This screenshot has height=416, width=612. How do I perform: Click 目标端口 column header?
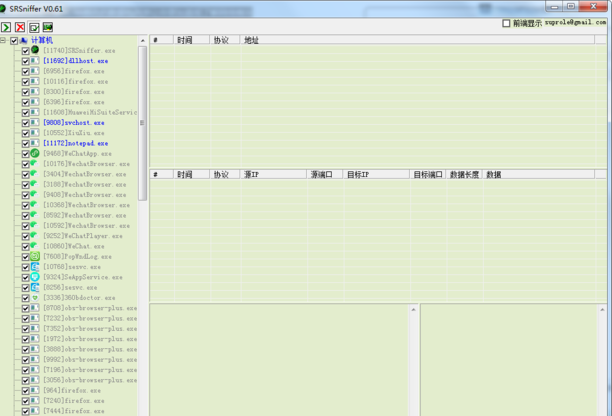point(428,174)
